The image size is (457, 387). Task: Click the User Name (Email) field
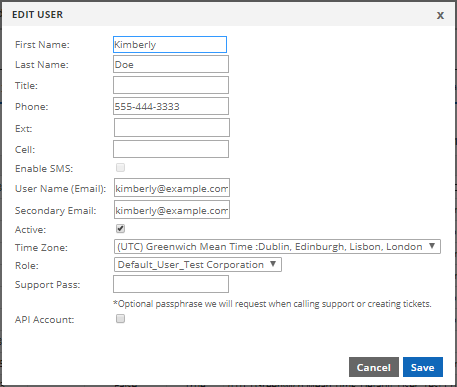(172, 188)
